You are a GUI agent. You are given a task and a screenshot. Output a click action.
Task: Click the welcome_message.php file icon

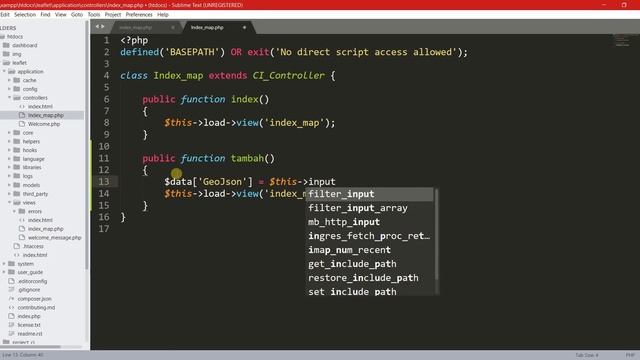(22, 237)
